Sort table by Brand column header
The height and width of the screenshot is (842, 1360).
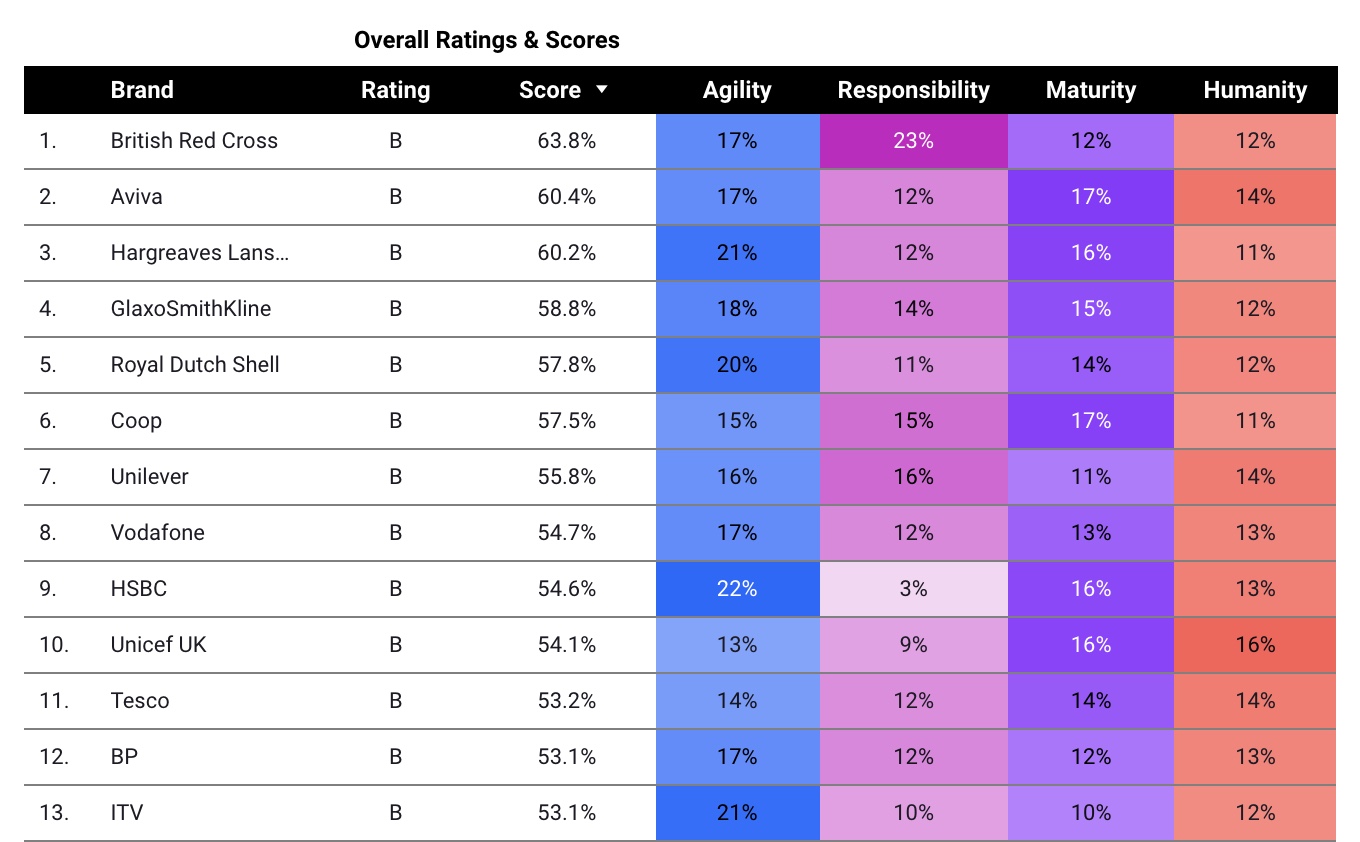(x=142, y=90)
